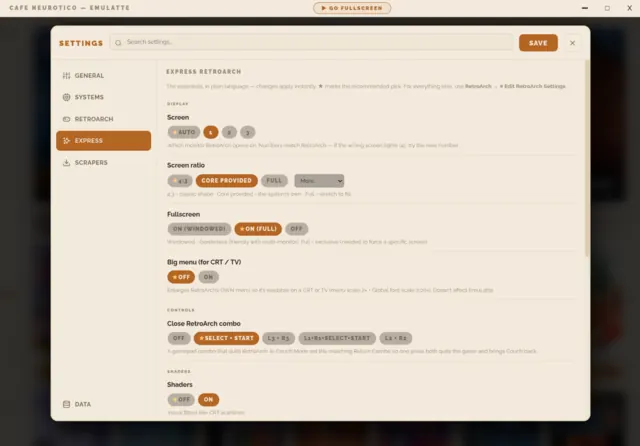Focus the Search settings field
Image resolution: width=640 pixels, height=446 pixels.
[311, 42]
